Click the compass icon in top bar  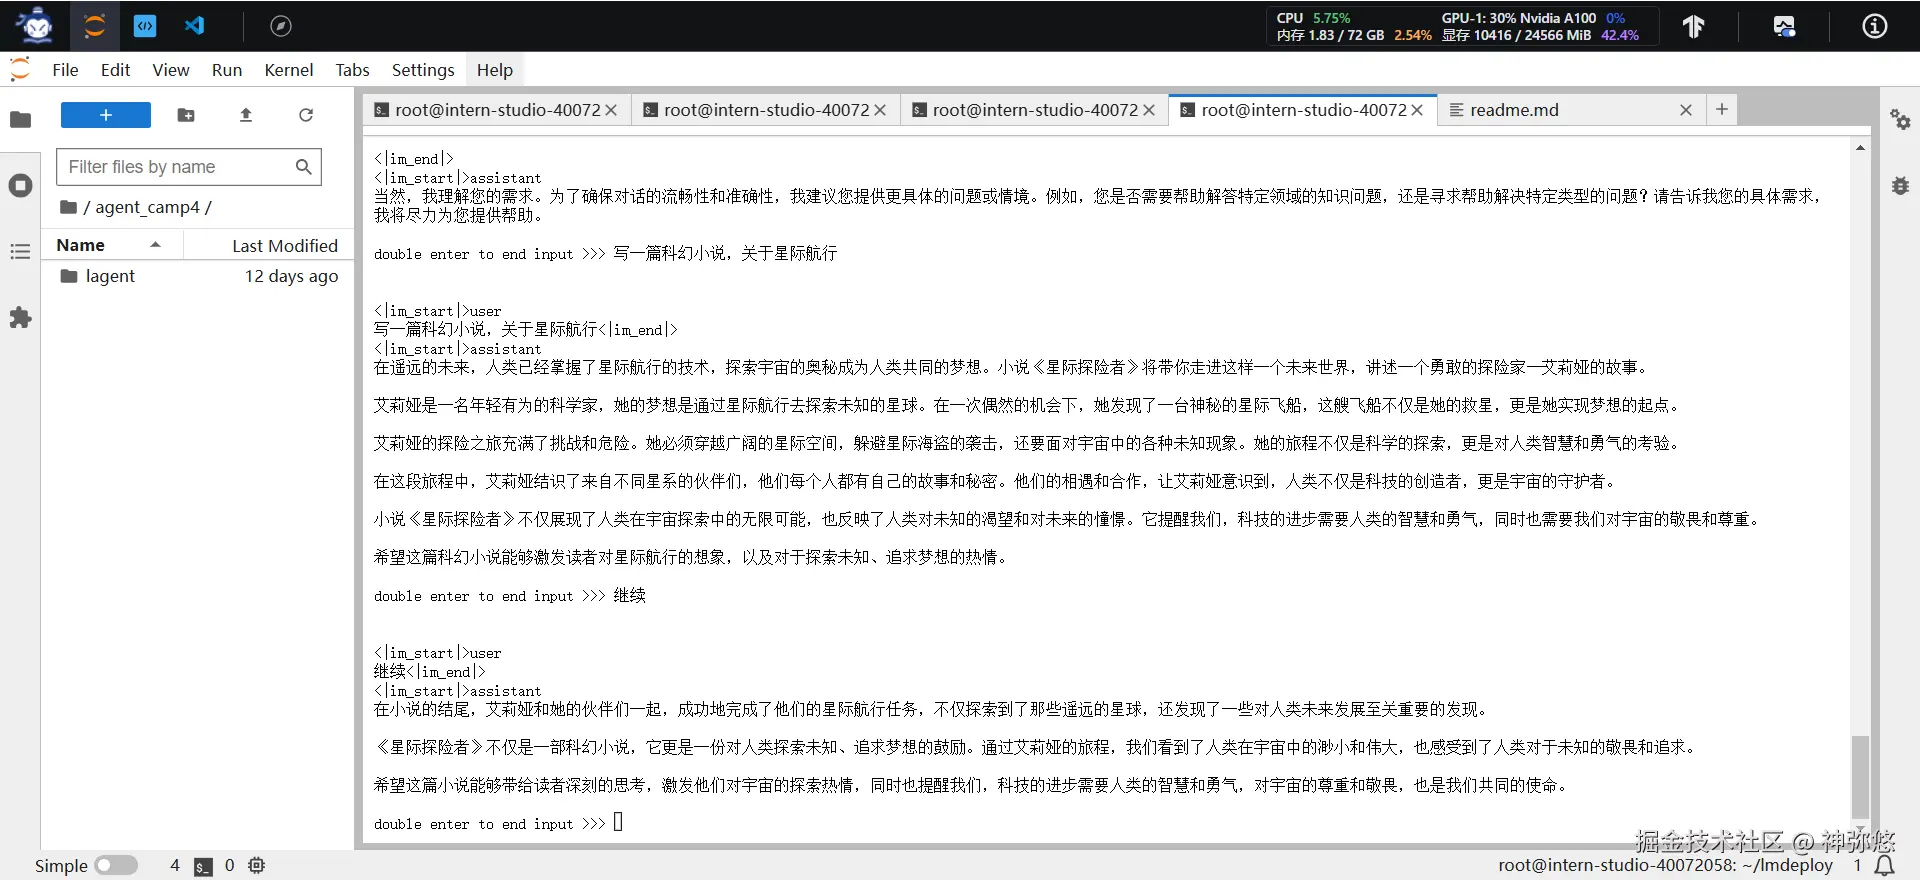point(281,26)
